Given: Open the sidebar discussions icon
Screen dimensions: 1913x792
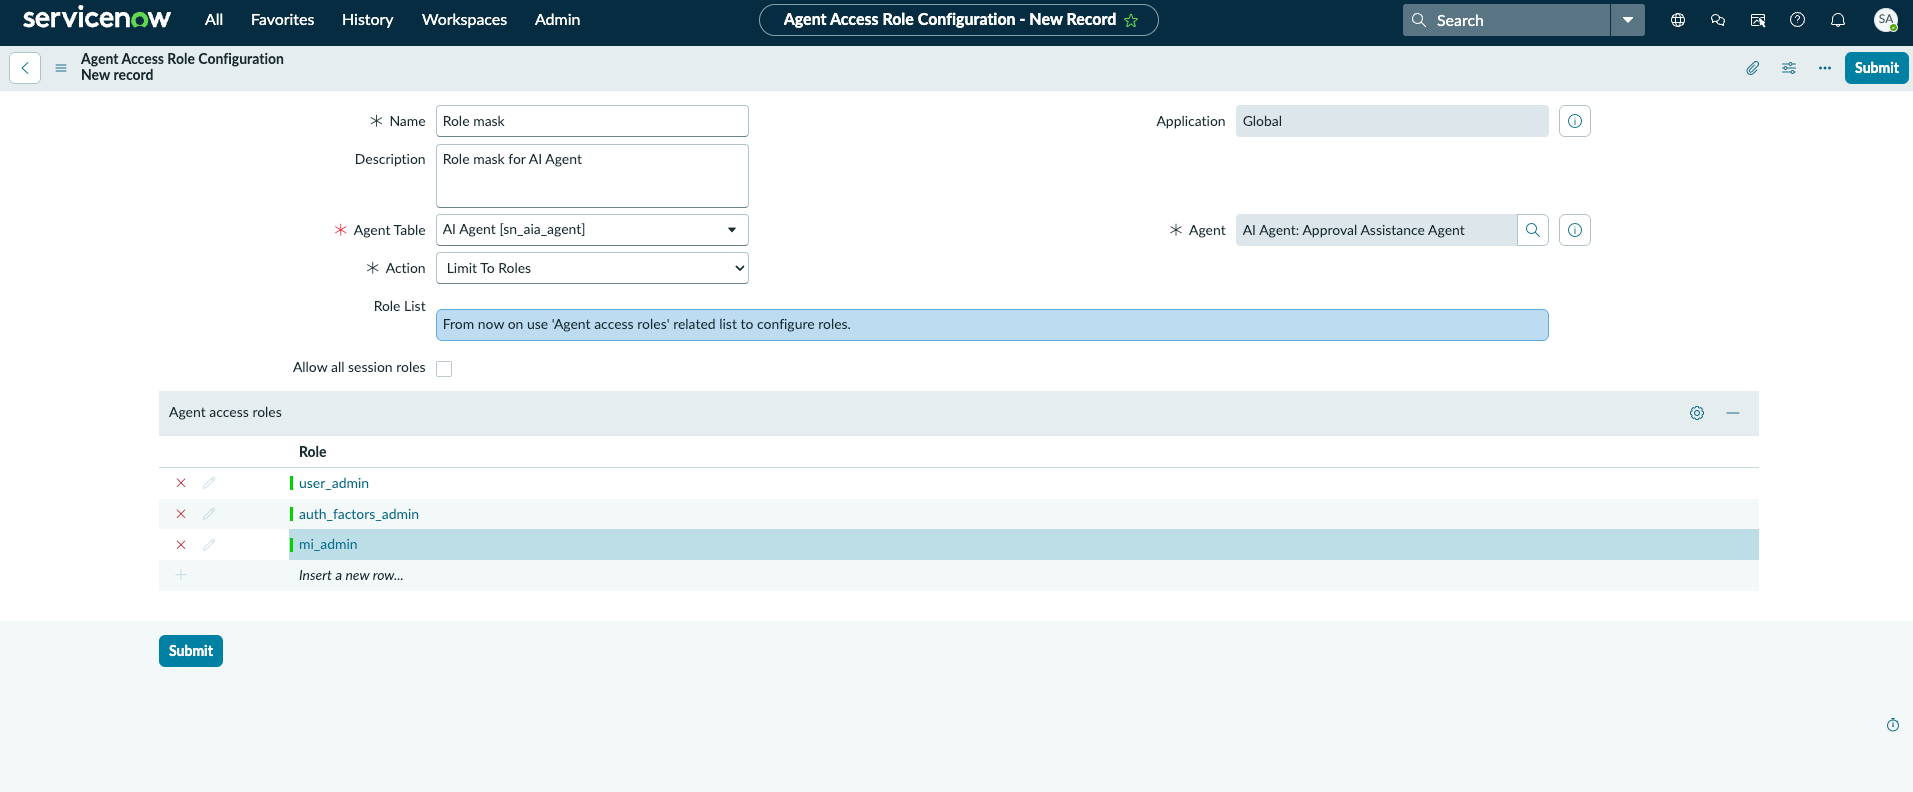Looking at the screenshot, I should coord(1758,20).
